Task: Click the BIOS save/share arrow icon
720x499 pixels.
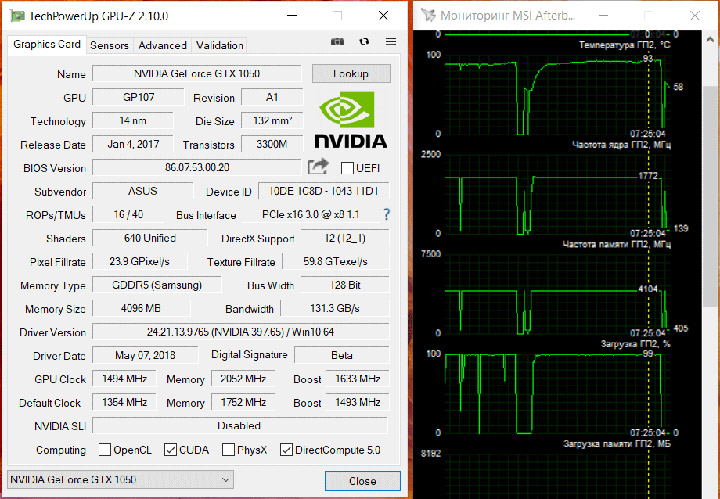Action: click(x=318, y=167)
